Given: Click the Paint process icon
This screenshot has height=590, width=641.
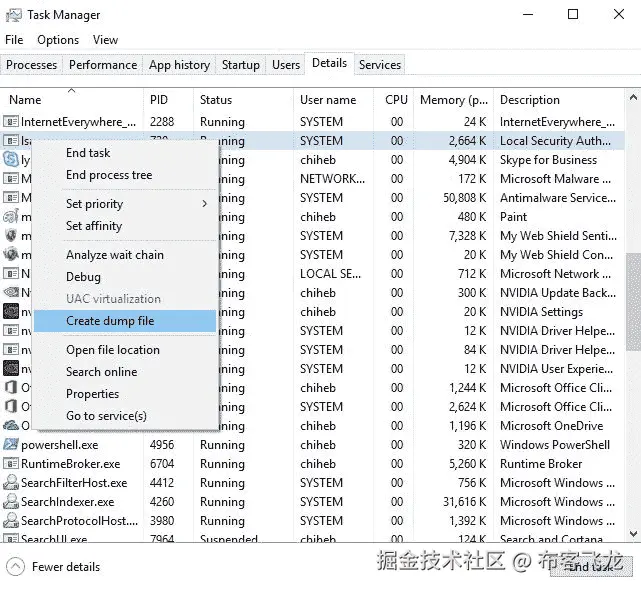Looking at the screenshot, I should point(11,216).
